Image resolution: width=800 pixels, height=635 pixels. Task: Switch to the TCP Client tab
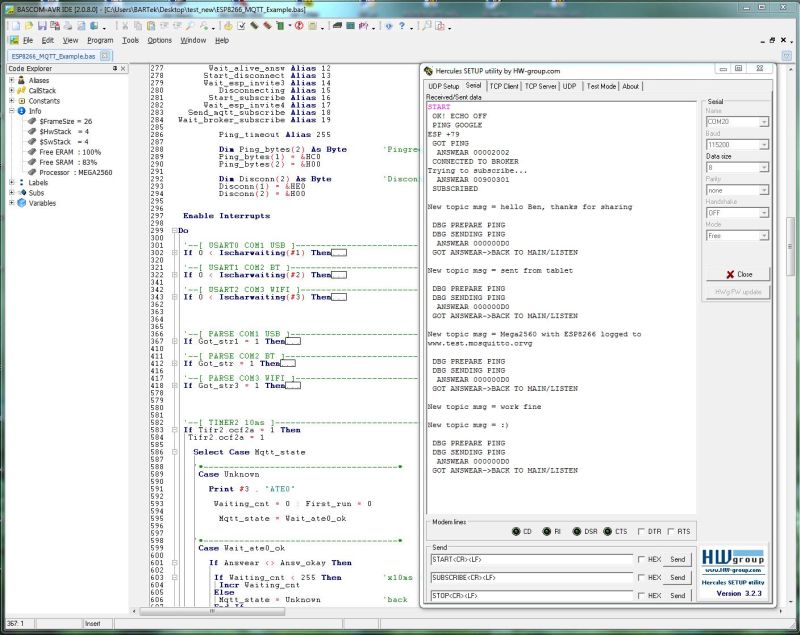[x=504, y=86]
